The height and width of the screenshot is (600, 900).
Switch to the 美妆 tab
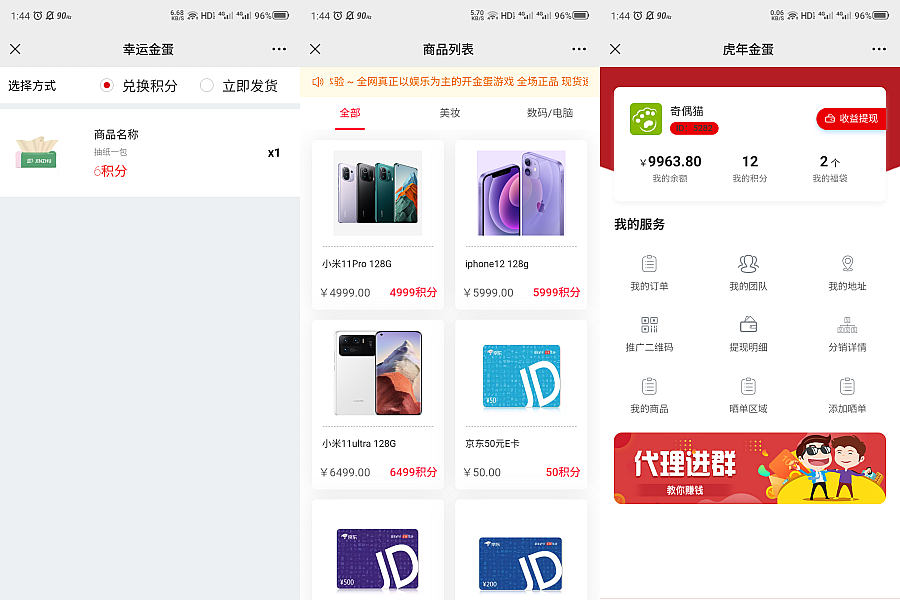450,113
